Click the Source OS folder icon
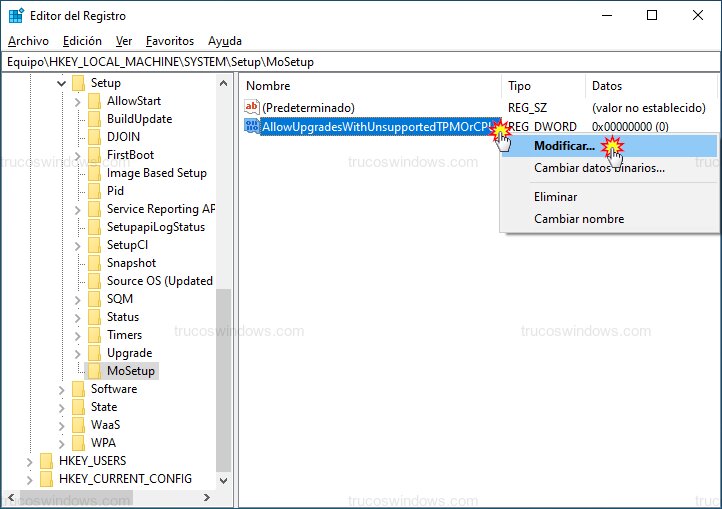 94,281
